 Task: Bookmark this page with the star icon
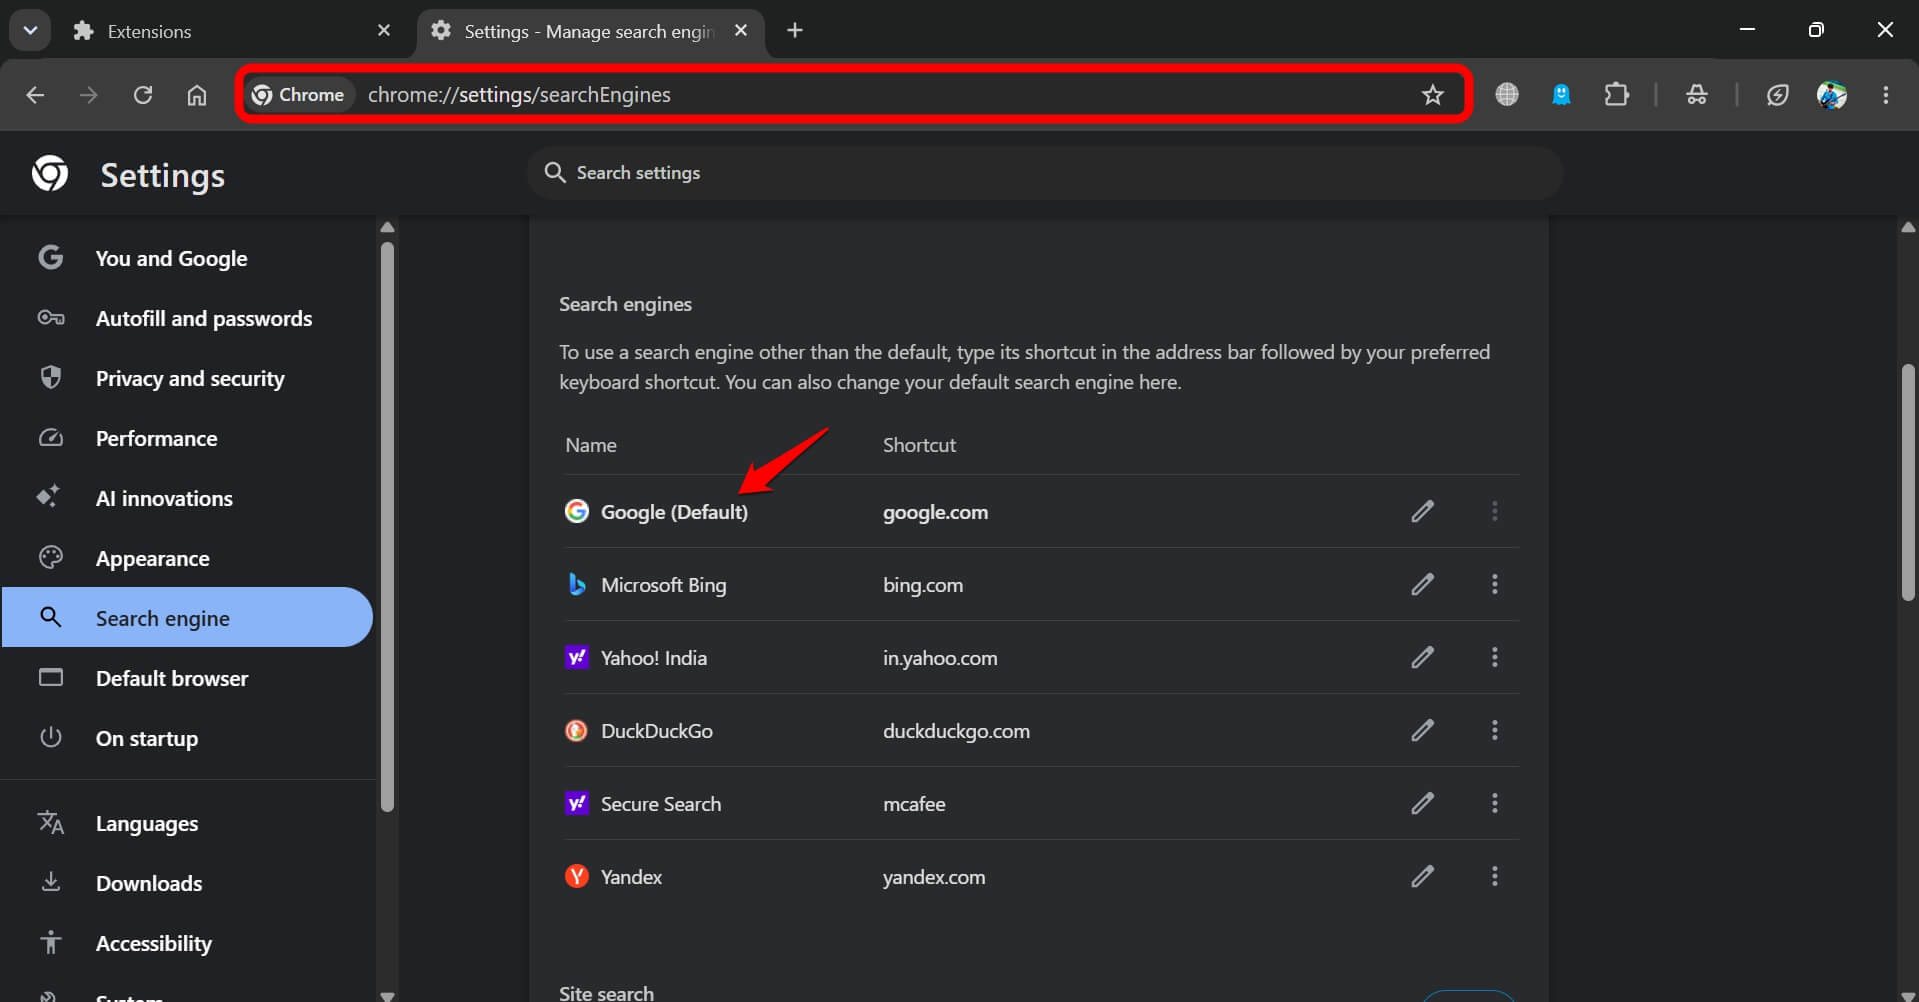point(1432,95)
